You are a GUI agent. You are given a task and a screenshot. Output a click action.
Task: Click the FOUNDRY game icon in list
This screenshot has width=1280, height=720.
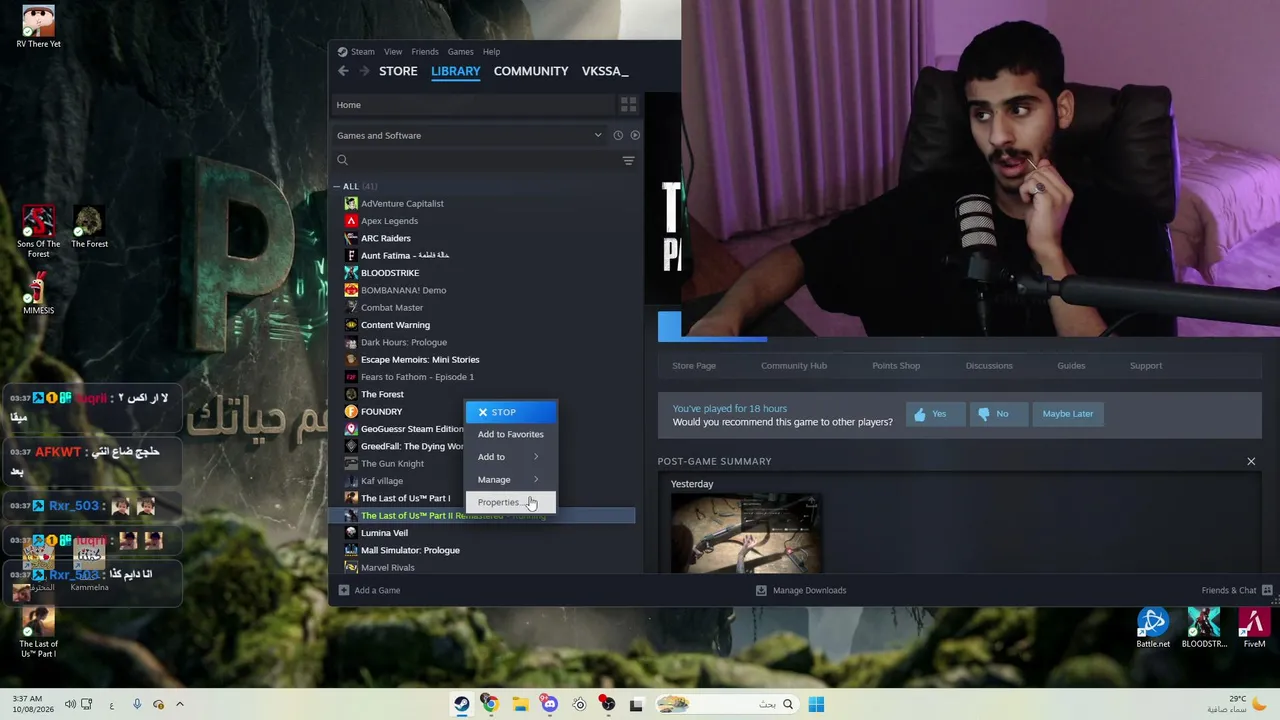coord(351,412)
